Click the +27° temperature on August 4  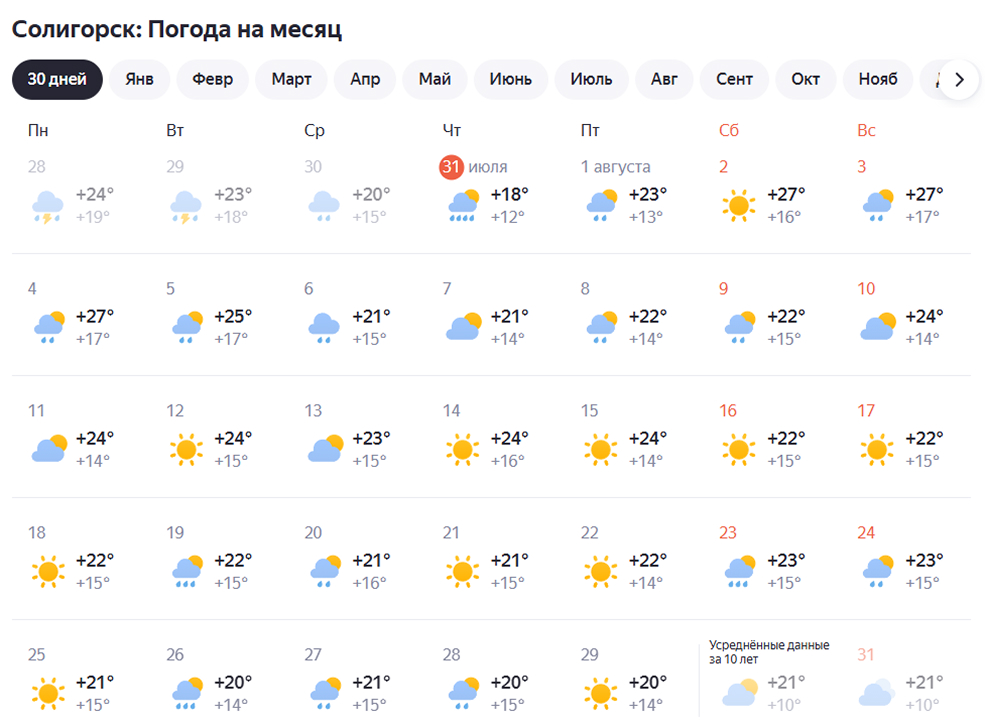pos(95,317)
